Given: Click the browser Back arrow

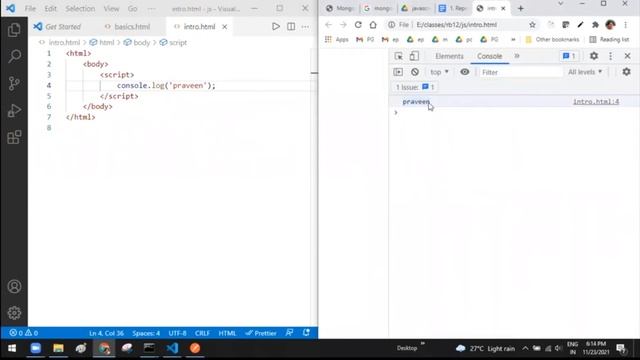Looking at the screenshot, I should coord(329,25).
